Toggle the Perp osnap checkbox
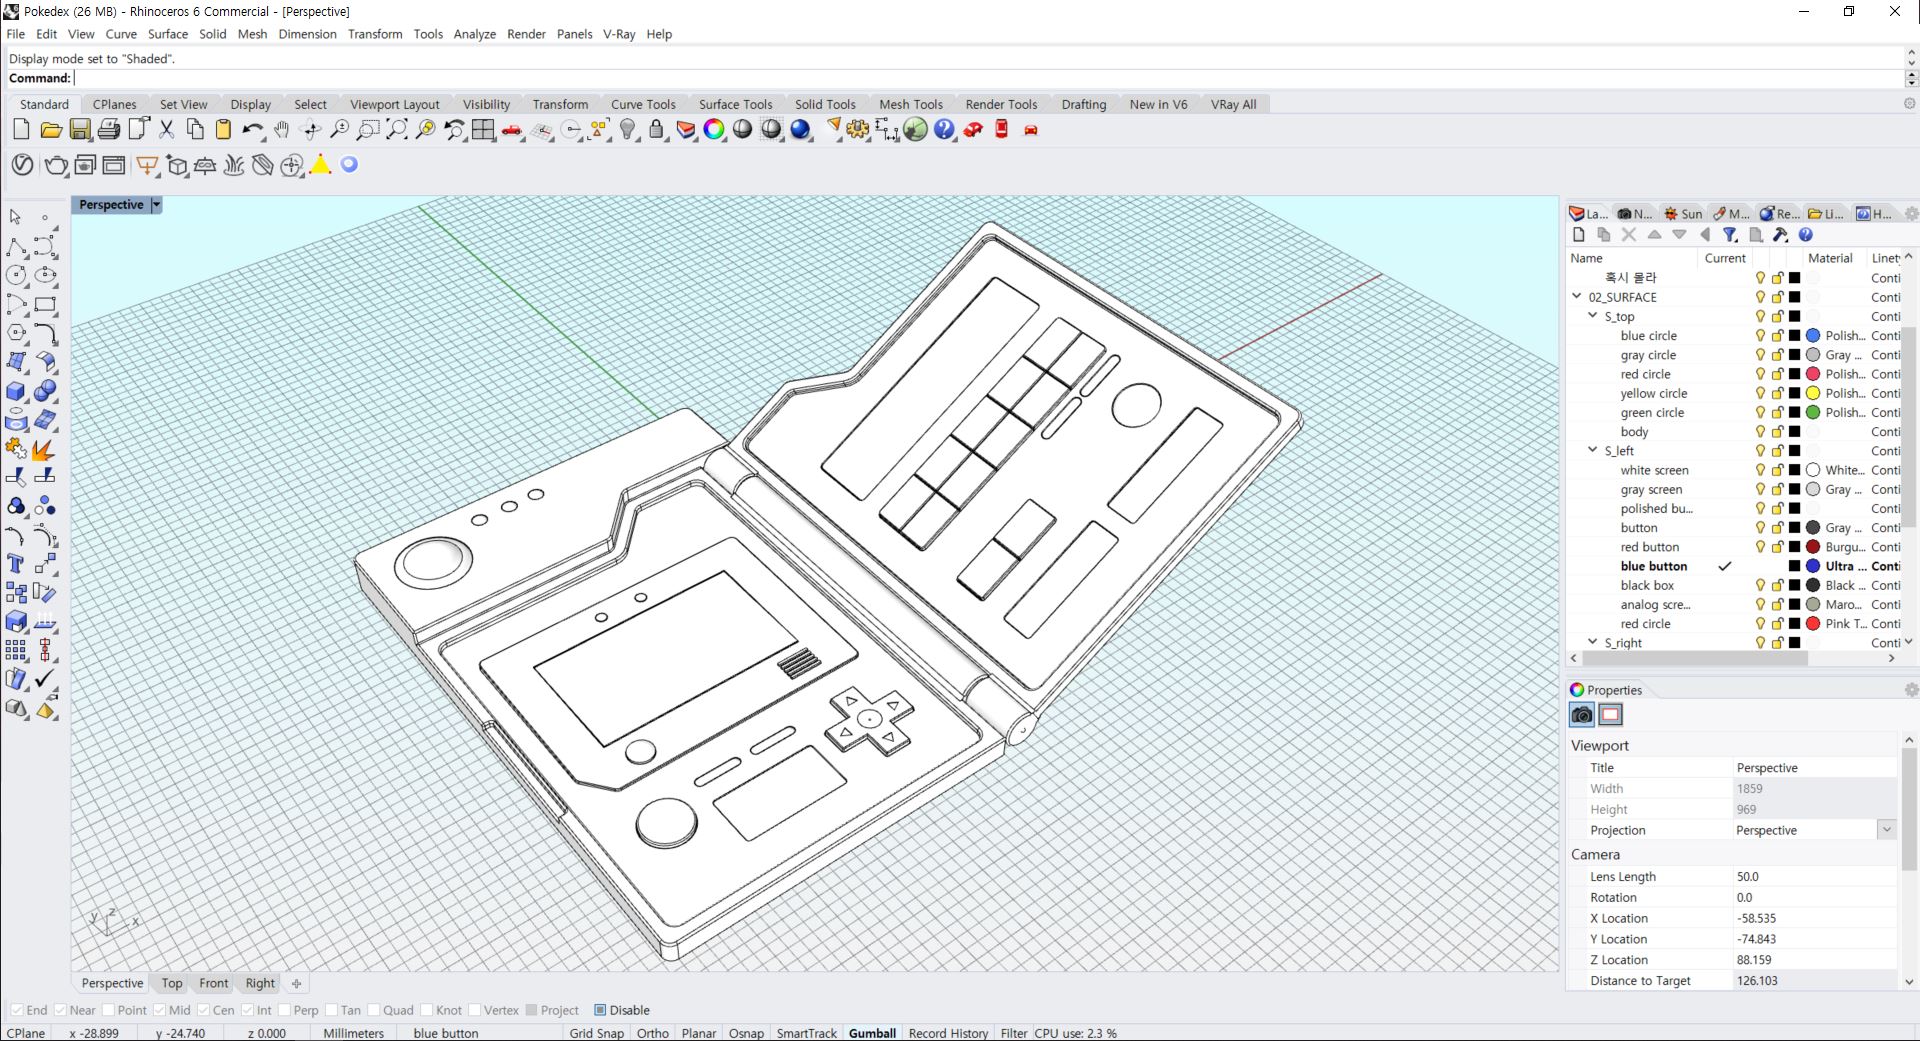The width and height of the screenshot is (1920, 1041). click(x=284, y=1010)
